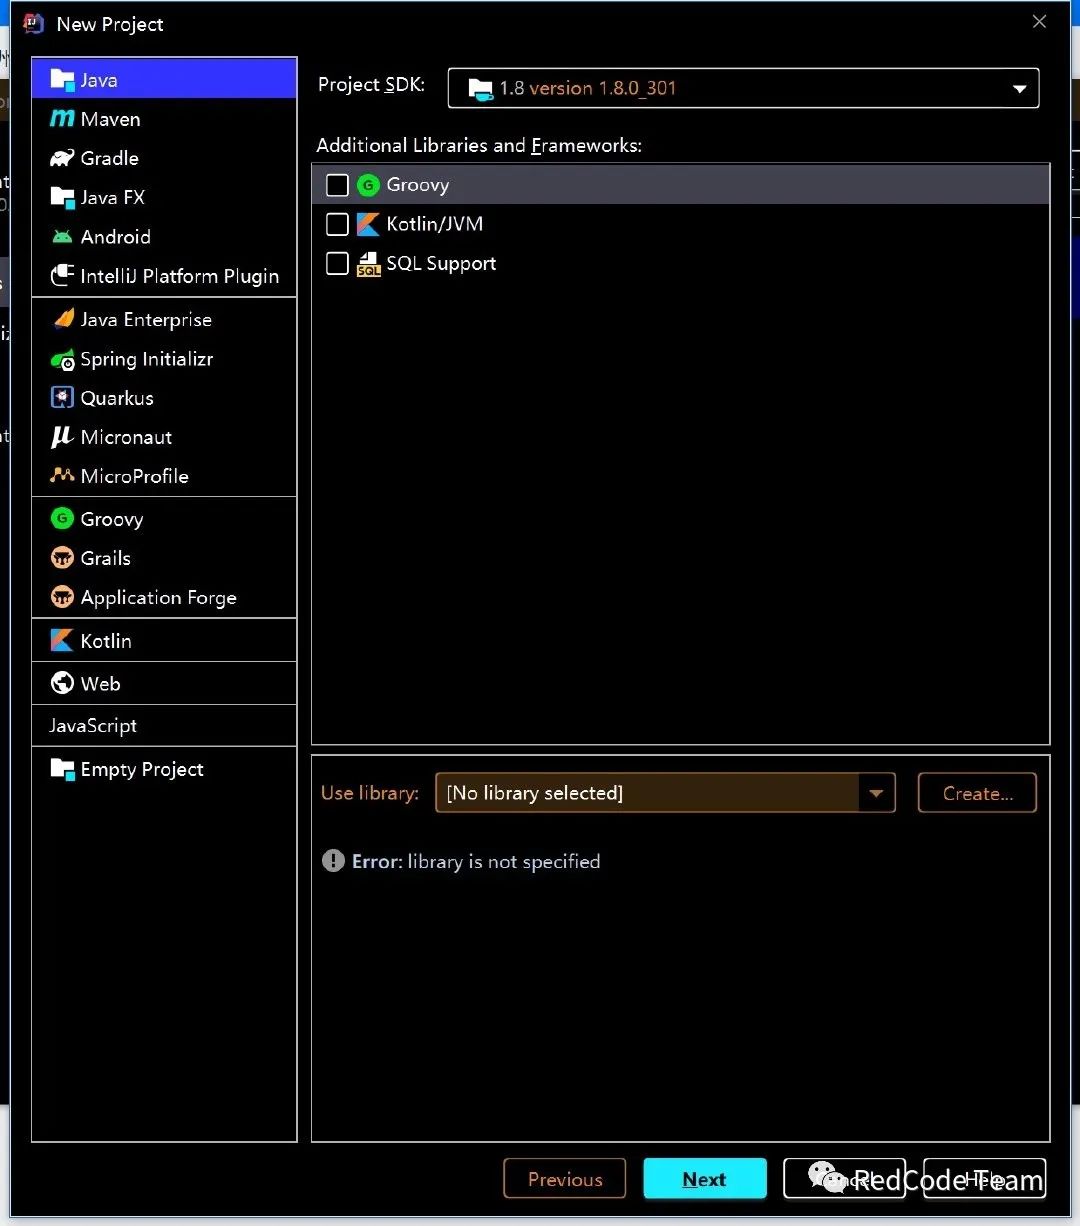Click the Create... library button

tap(977, 793)
